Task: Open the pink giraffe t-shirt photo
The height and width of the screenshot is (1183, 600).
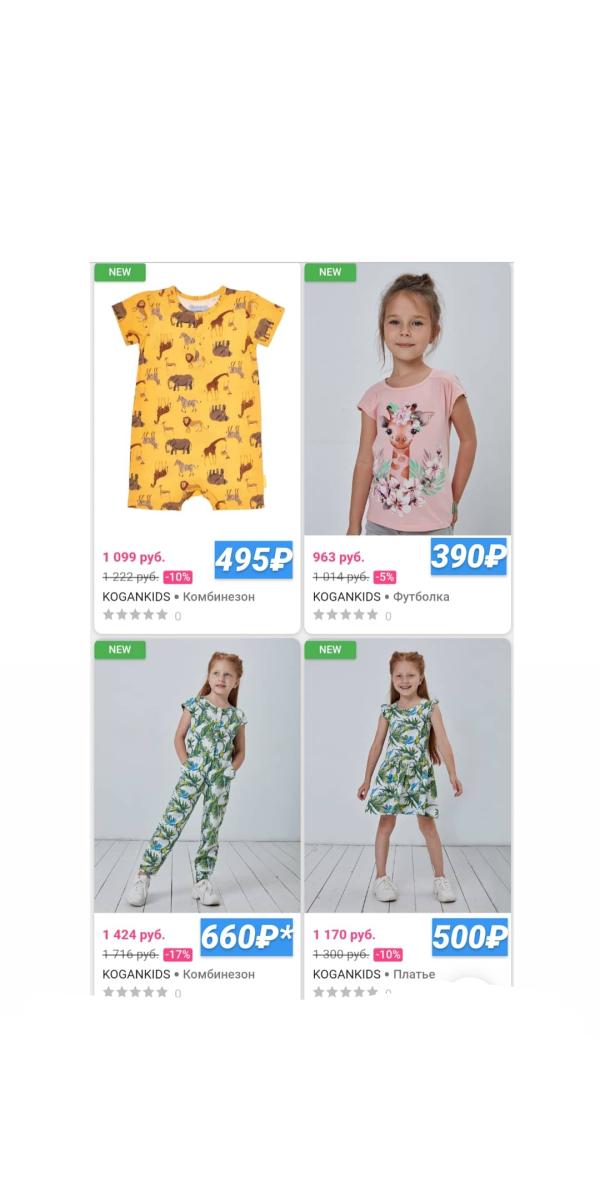Action: pos(408,398)
